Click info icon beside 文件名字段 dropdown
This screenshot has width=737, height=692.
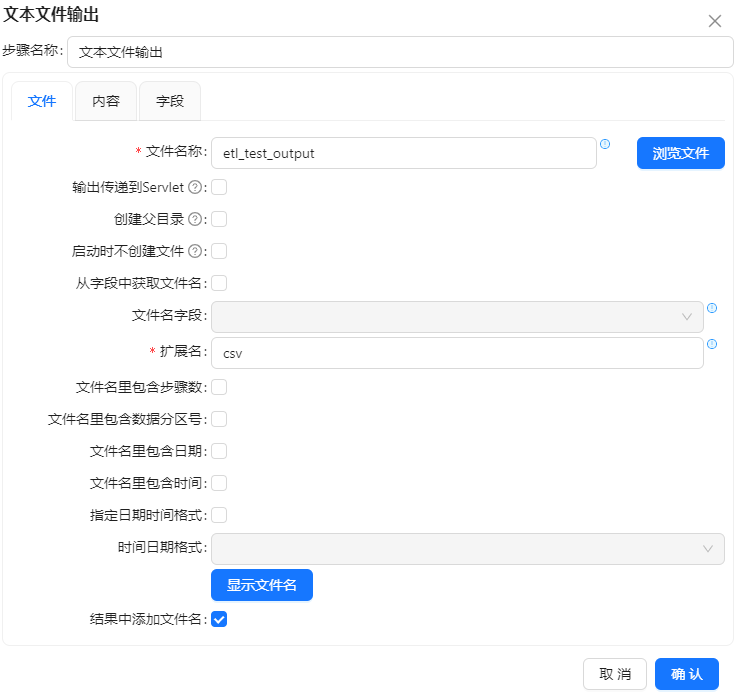point(712,308)
